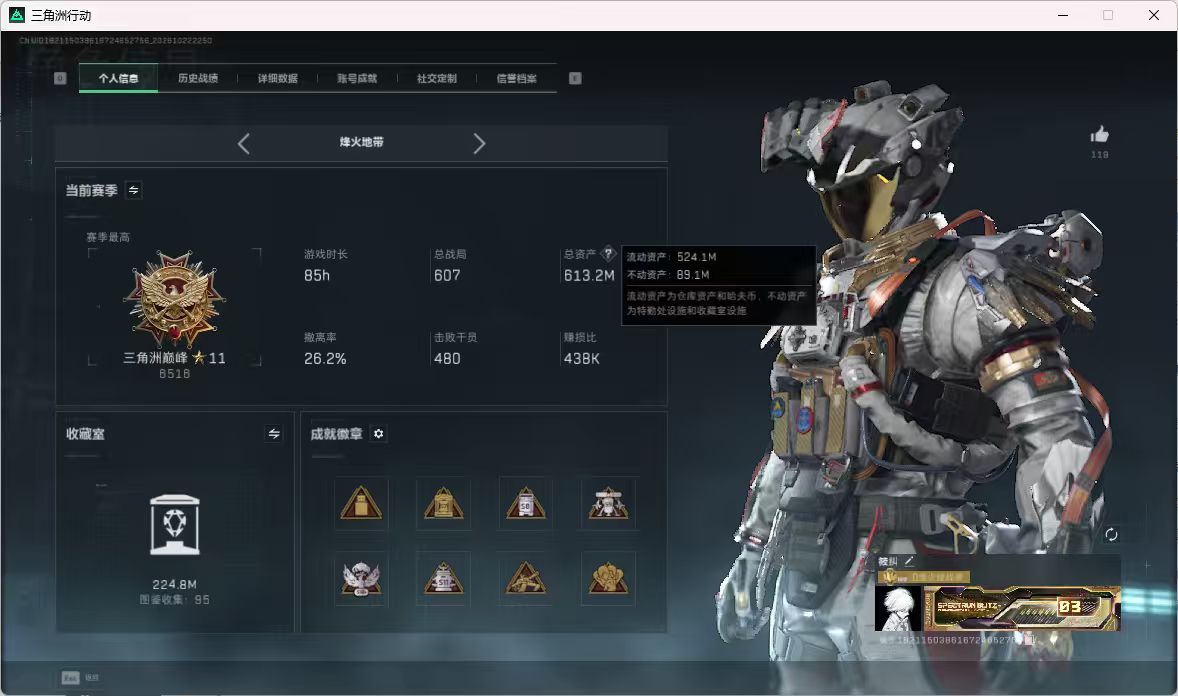1178x696 pixels.
Task: Click the 总资产 question mark icon
Action: click(x=608, y=253)
